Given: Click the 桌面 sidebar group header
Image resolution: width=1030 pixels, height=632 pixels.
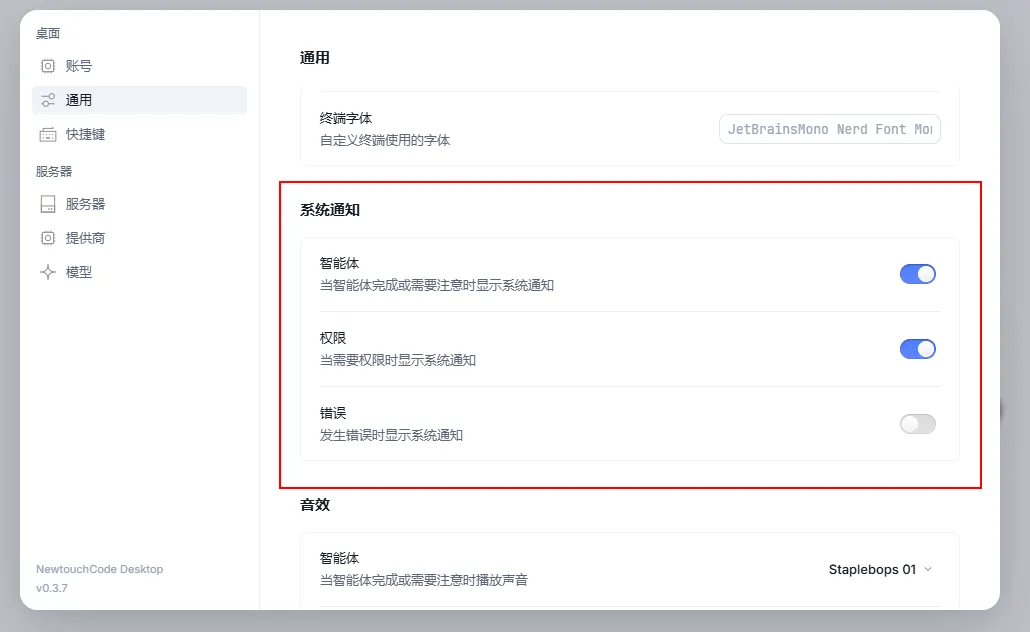Looking at the screenshot, I should 48,34.
